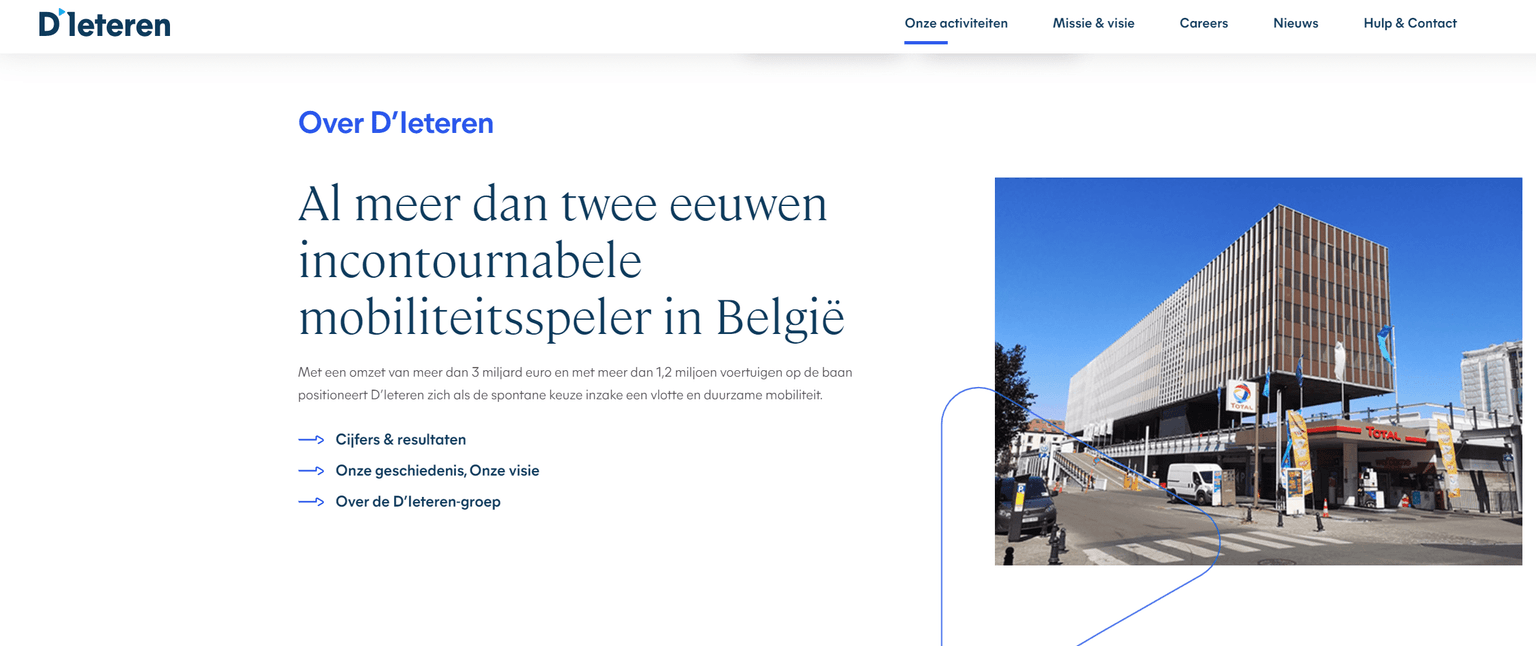Image resolution: width=1536 pixels, height=646 pixels.
Task: Click the paragraph mentioning 3 miljard euro
Action: pos(574,383)
